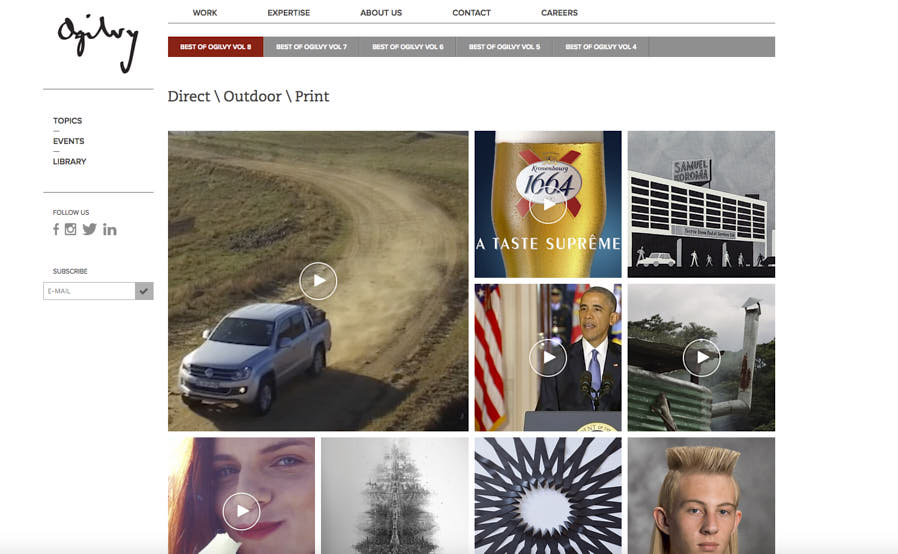Play the corrugated roof chimney video
Image resolution: width=898 pixels, height=554 pixels.
701,357
